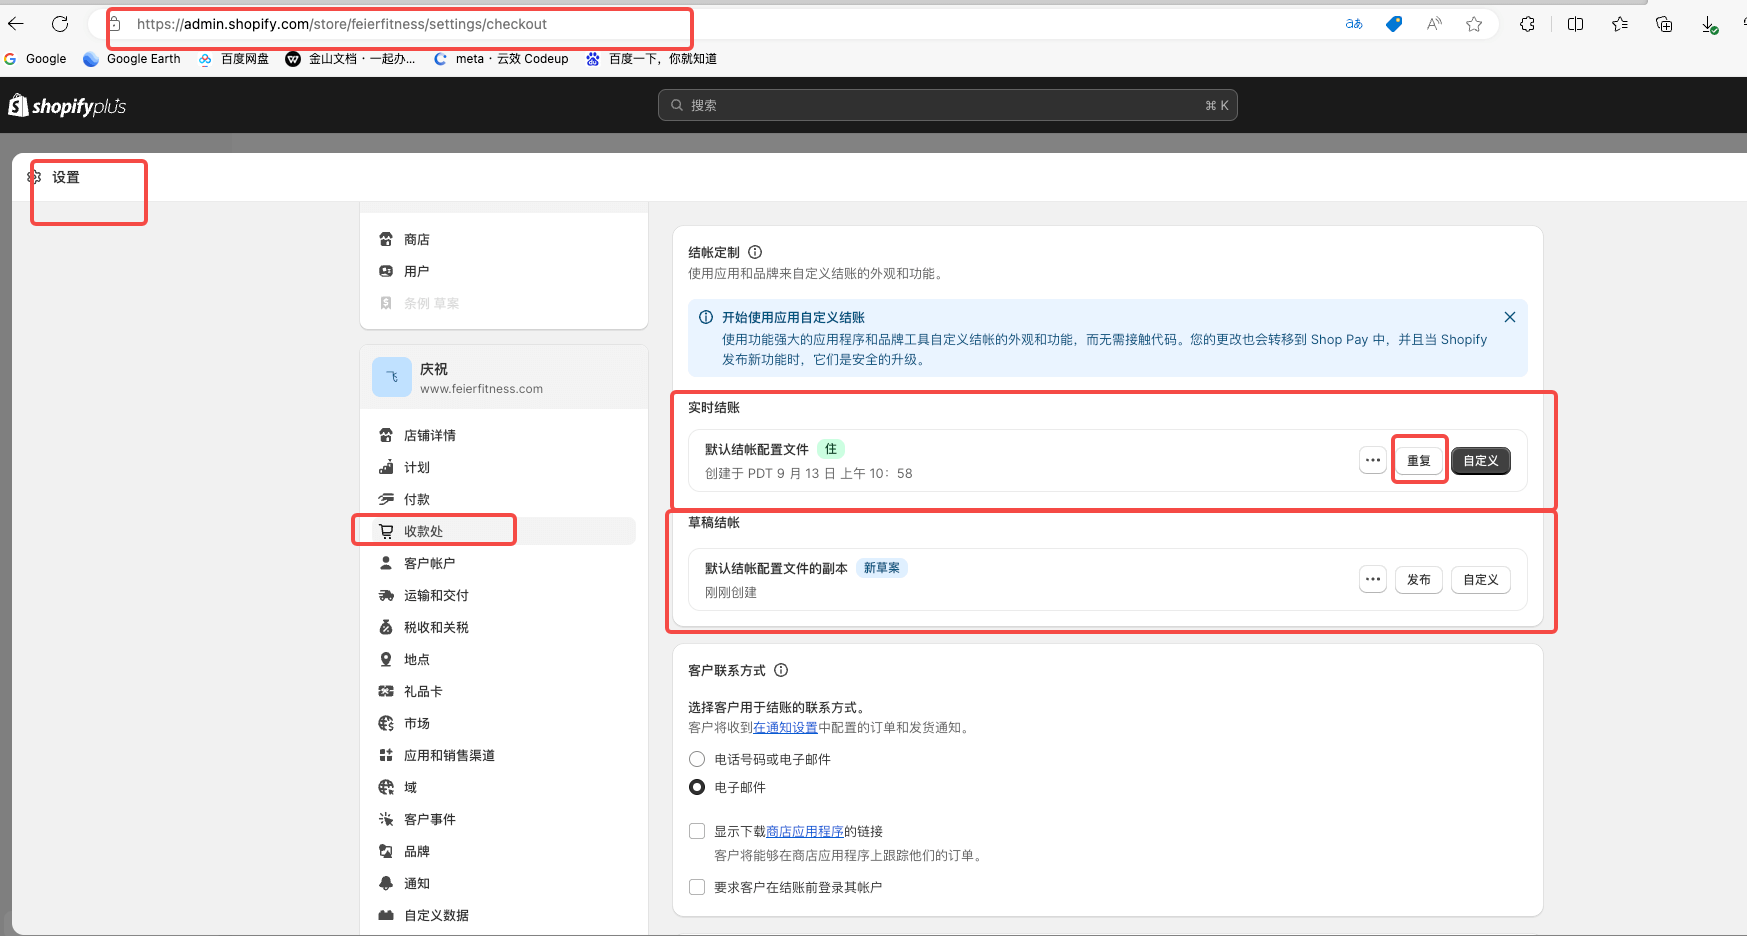Screen dimensions: 1747x936
Task: Open the browser extensions puzzle icon
Action: pos(1527,24)
